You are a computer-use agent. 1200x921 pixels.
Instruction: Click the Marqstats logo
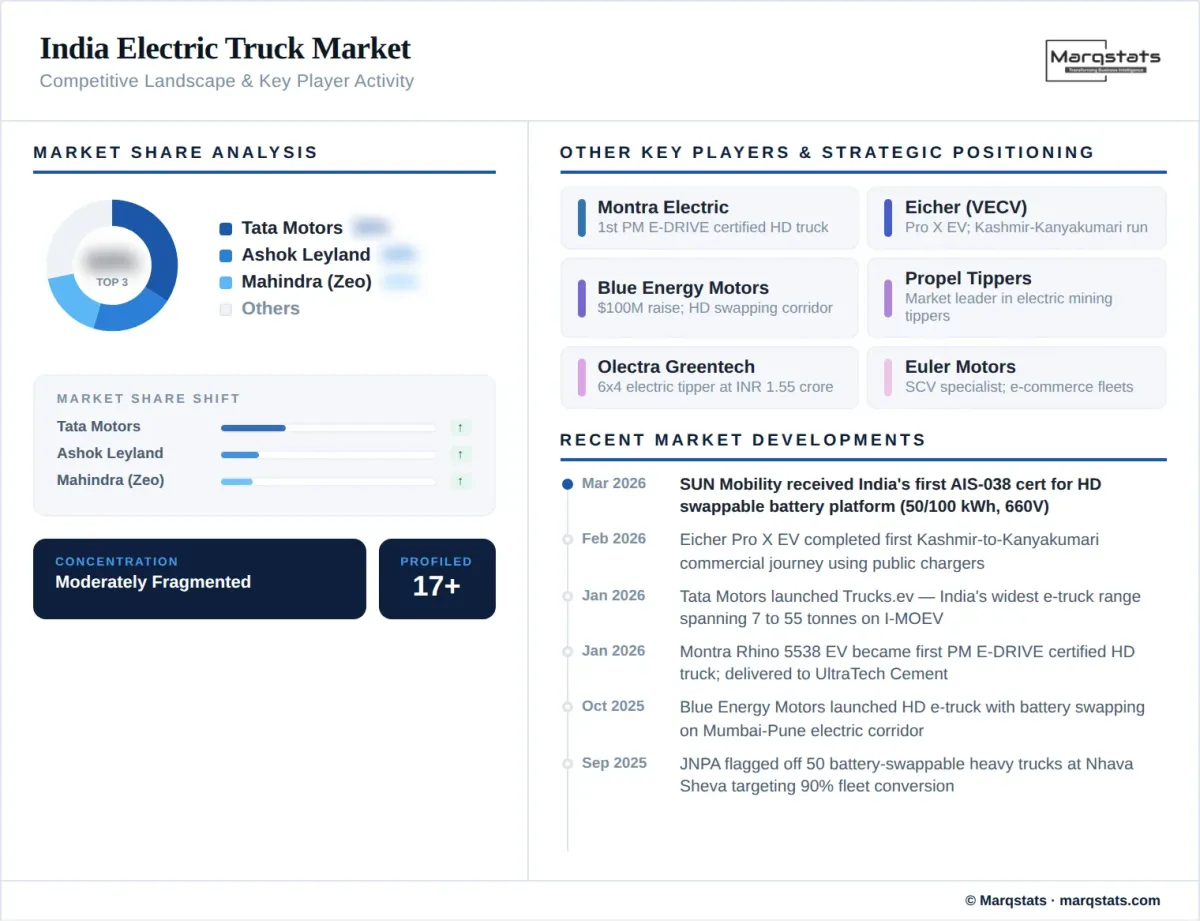[1103, 60]
